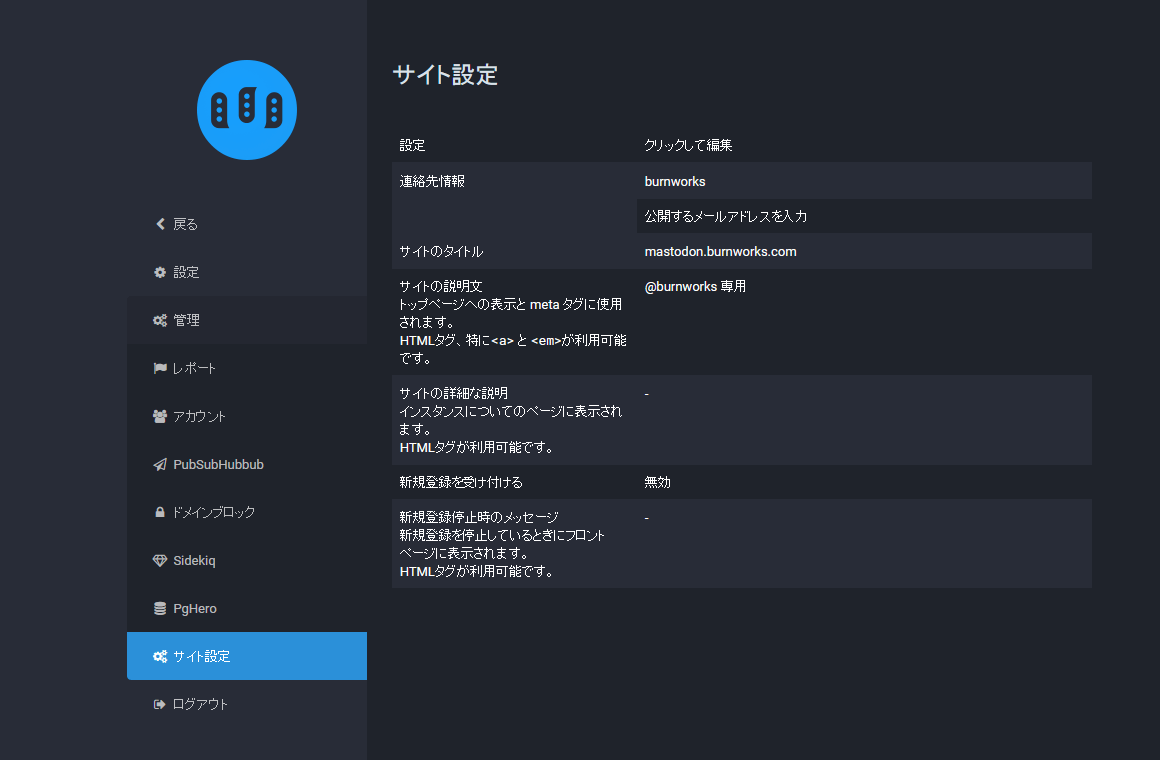Click the logout icon beside ログアウト
This screenshot has height=760, width=1160.
(x=160, y=704)
